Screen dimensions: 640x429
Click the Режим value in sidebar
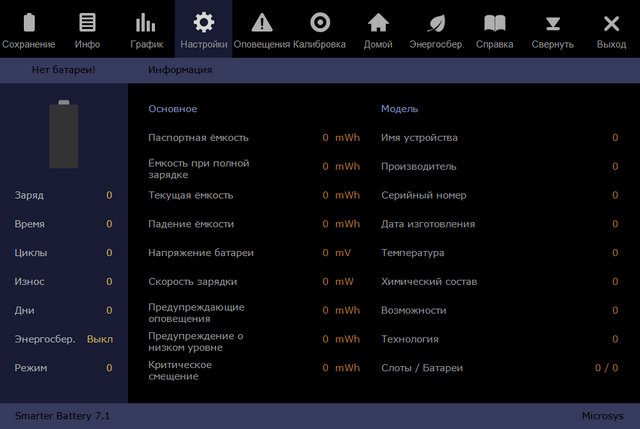(x=109, y=368)
